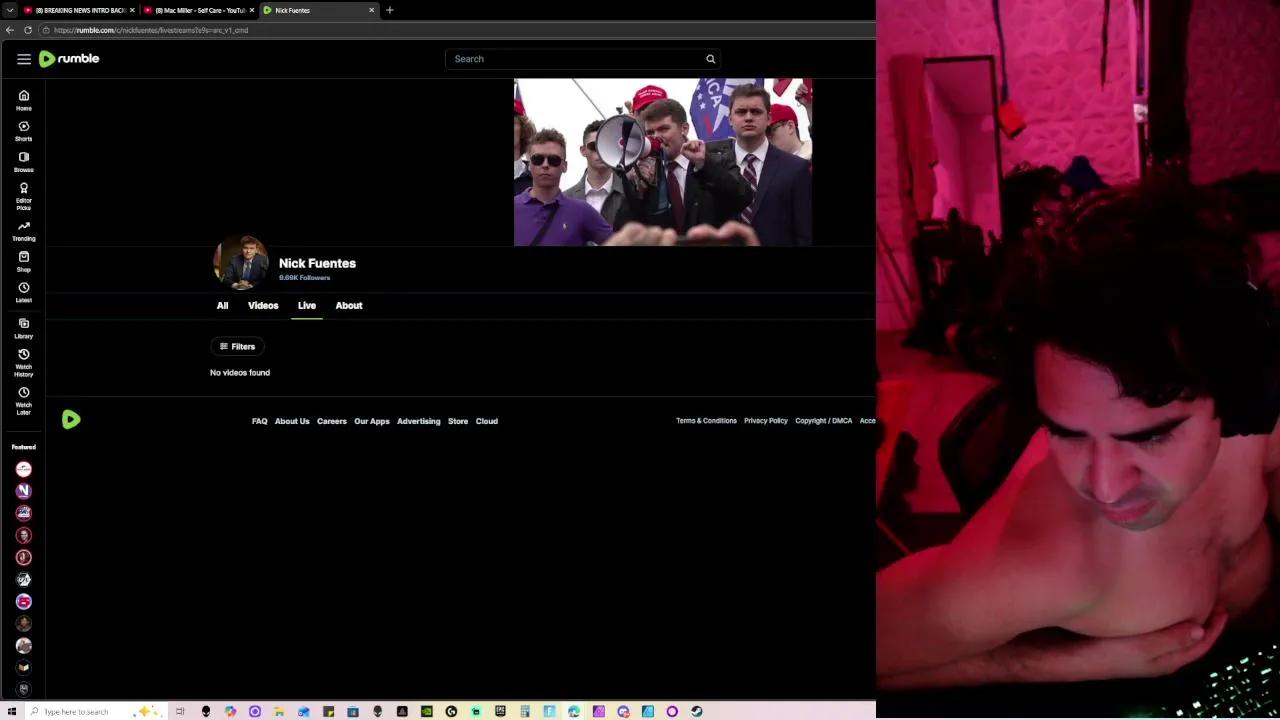Viewport: 1280px width, 720px height.
Task: Open the FAQ footer link
Action: point(259,421)
